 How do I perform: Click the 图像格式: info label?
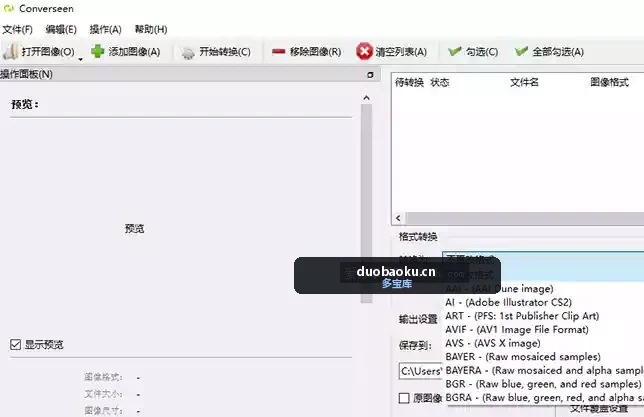click(x=103, y=377)
